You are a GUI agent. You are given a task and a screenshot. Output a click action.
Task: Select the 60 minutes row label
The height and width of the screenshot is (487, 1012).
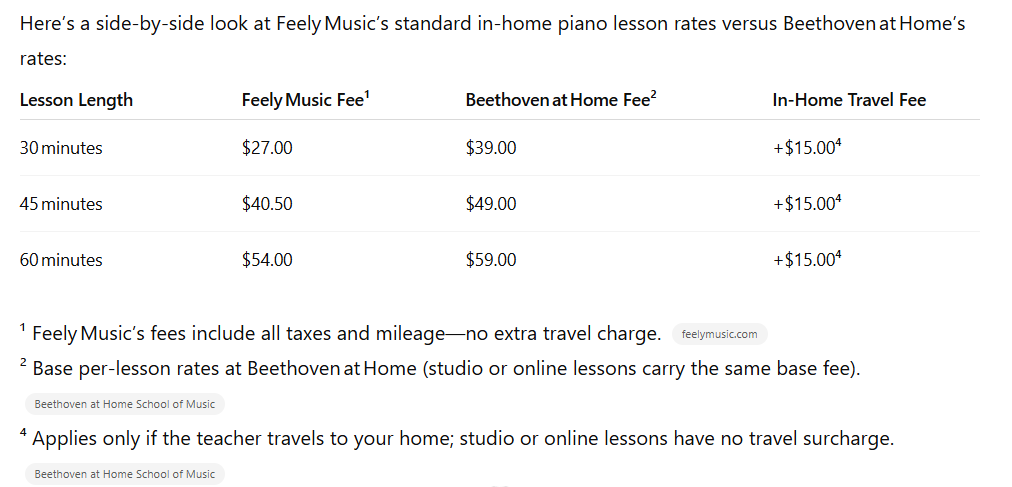pos(61,260)
